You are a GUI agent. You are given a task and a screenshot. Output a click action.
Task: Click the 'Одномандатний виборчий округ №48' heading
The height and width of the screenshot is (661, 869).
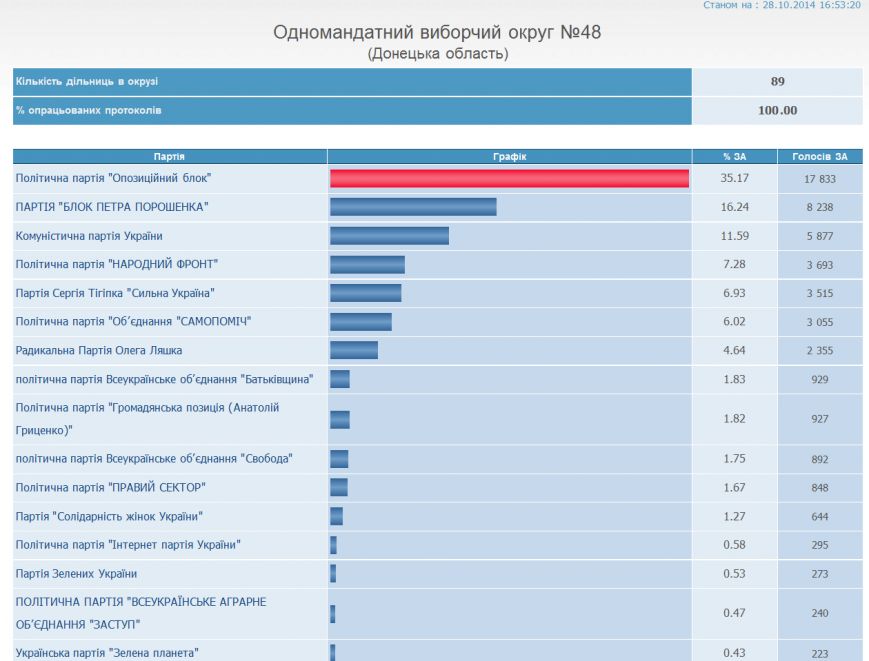pyautogui.click(x=437, y=32)
